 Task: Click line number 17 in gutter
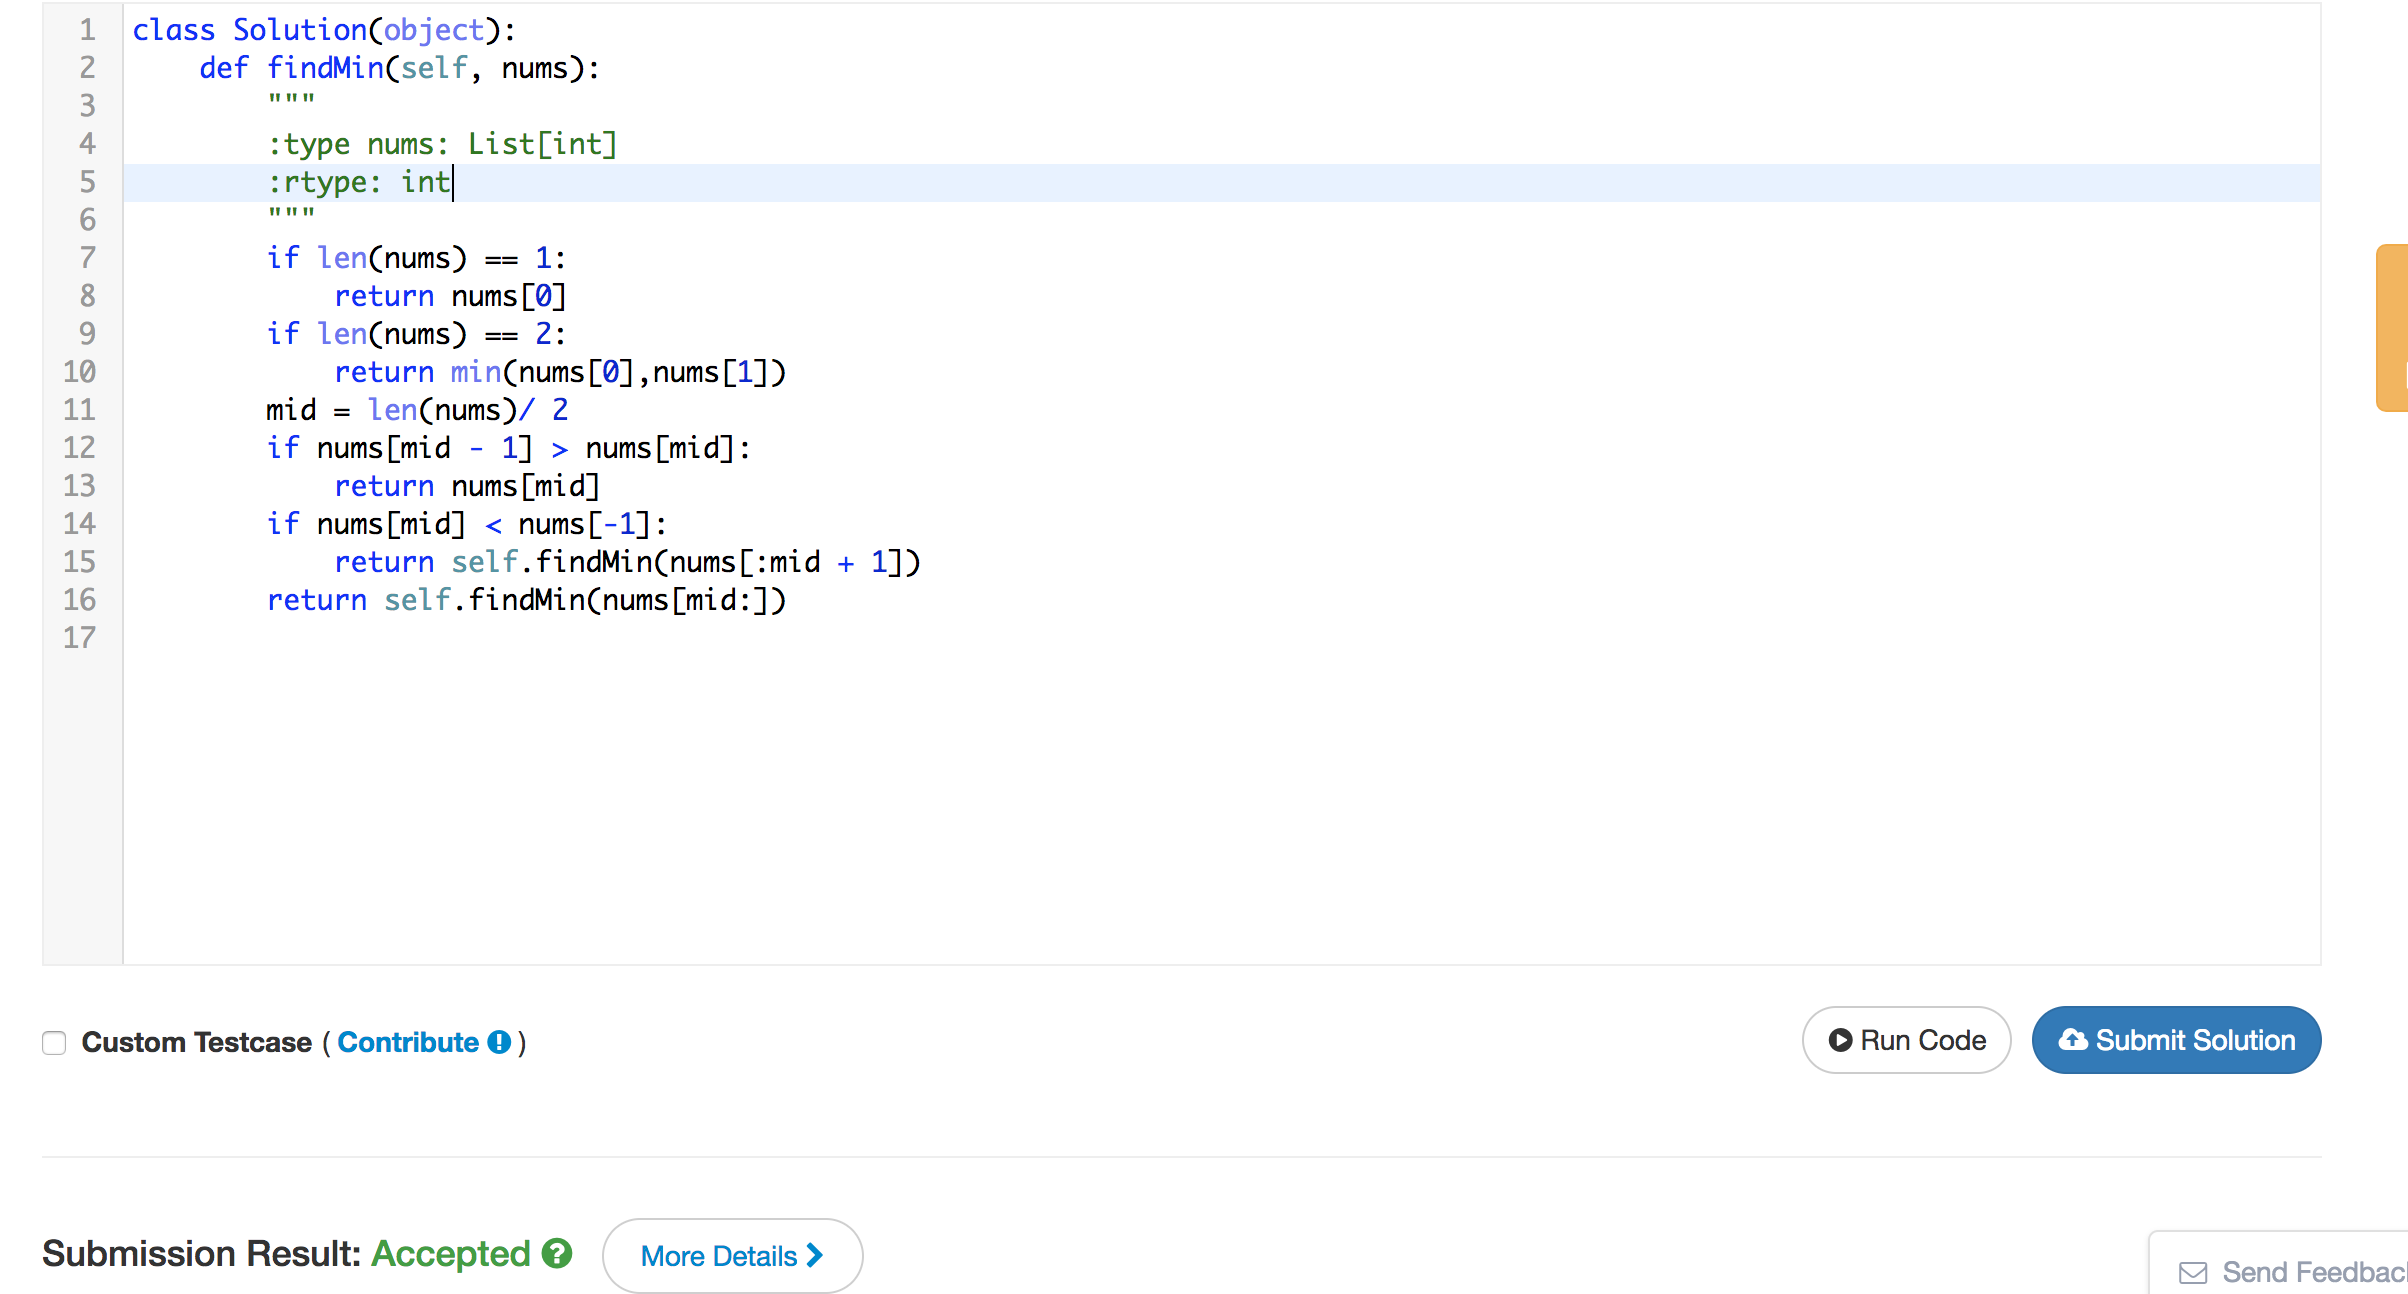coord(79,638)
